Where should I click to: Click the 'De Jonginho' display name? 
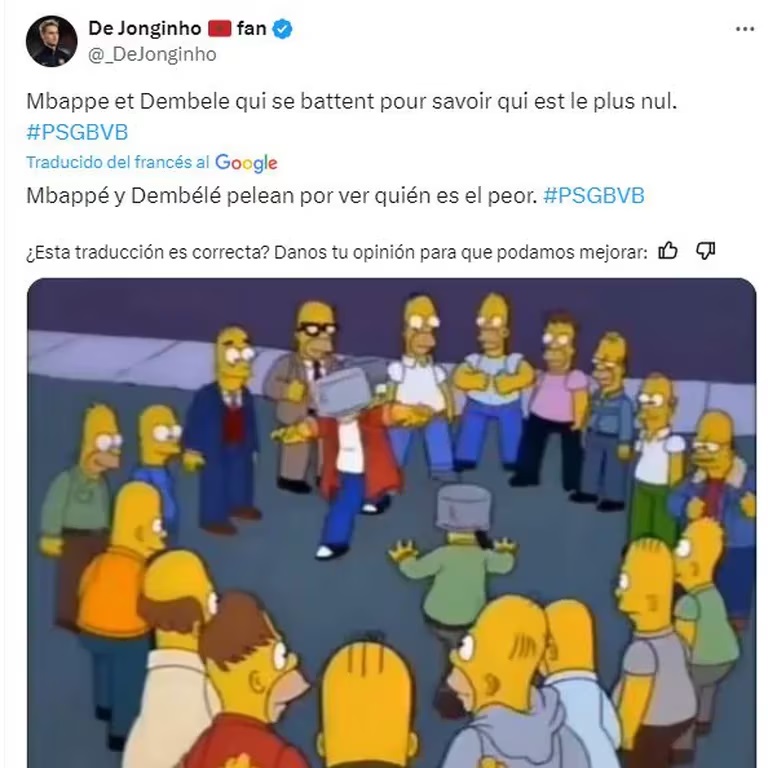point(144,28)
